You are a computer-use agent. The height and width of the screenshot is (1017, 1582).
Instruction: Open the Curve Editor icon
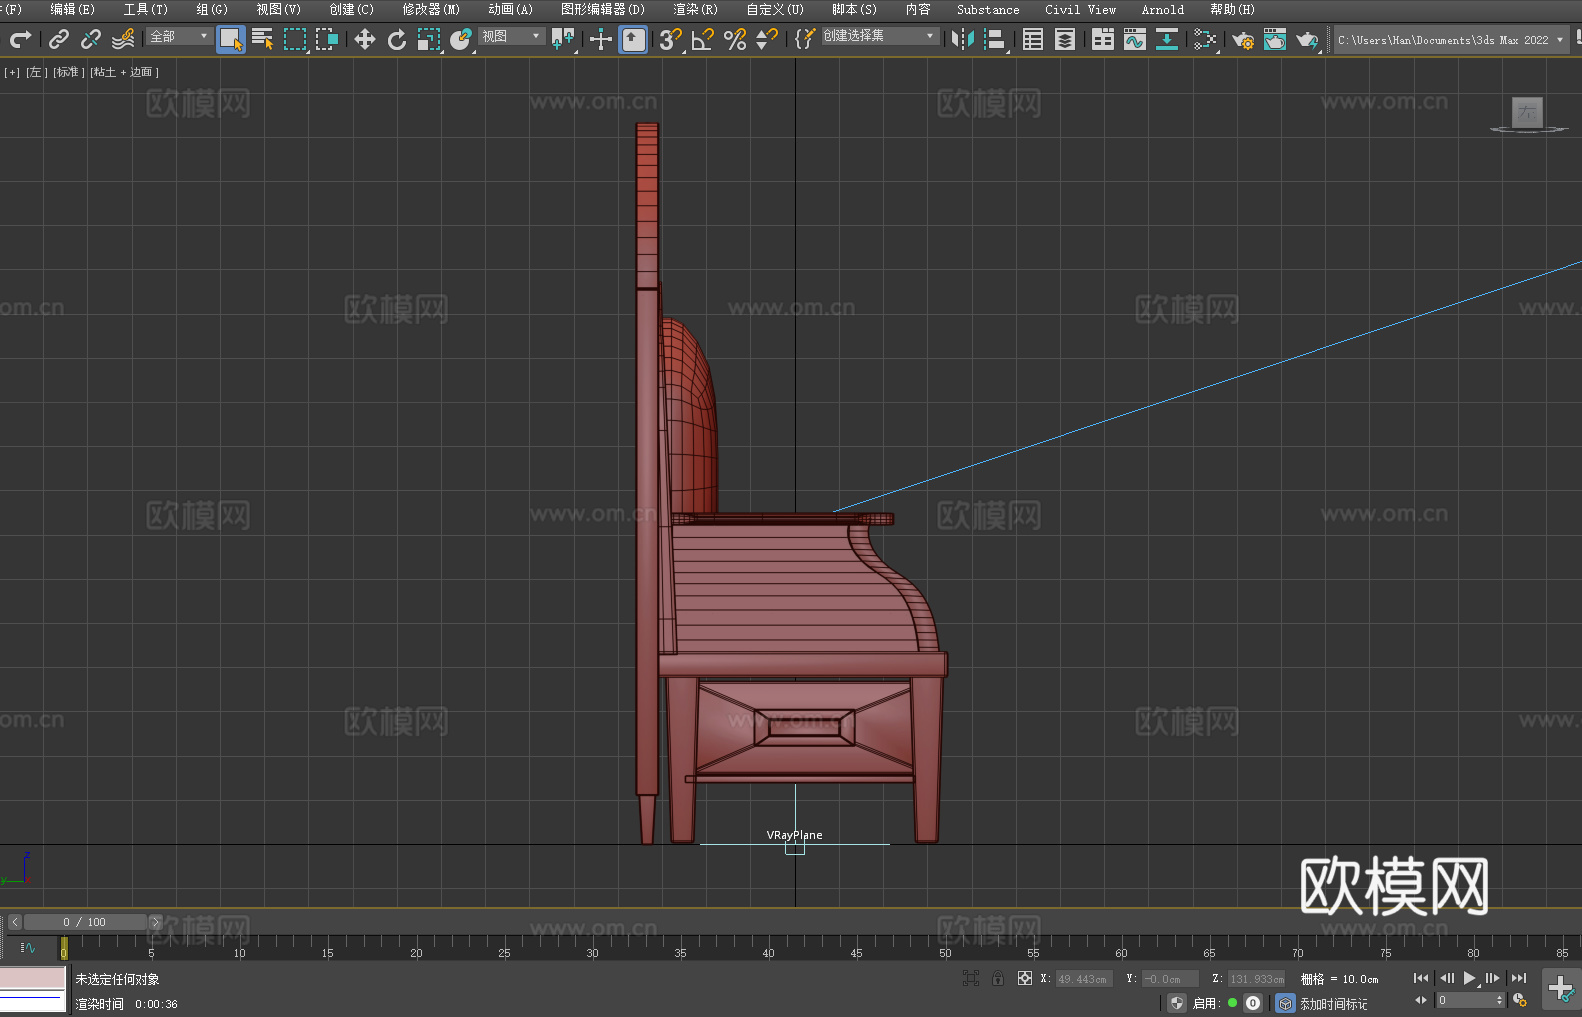click(x=1135, y=39)
